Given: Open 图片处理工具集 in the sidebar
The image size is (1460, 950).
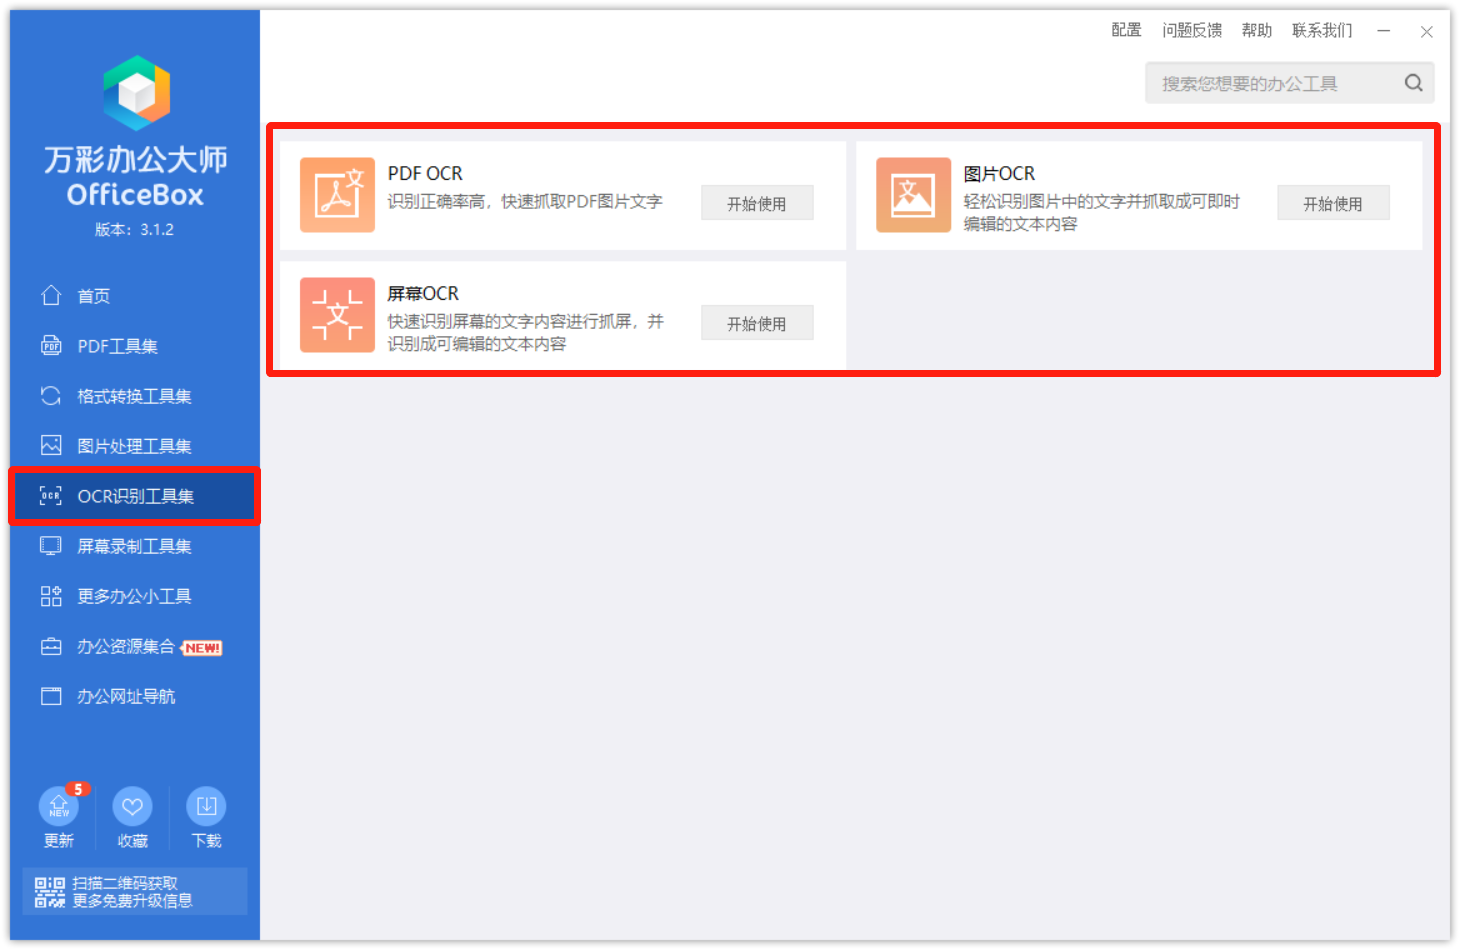Looking at the screenshot, I should coord(135,445).
